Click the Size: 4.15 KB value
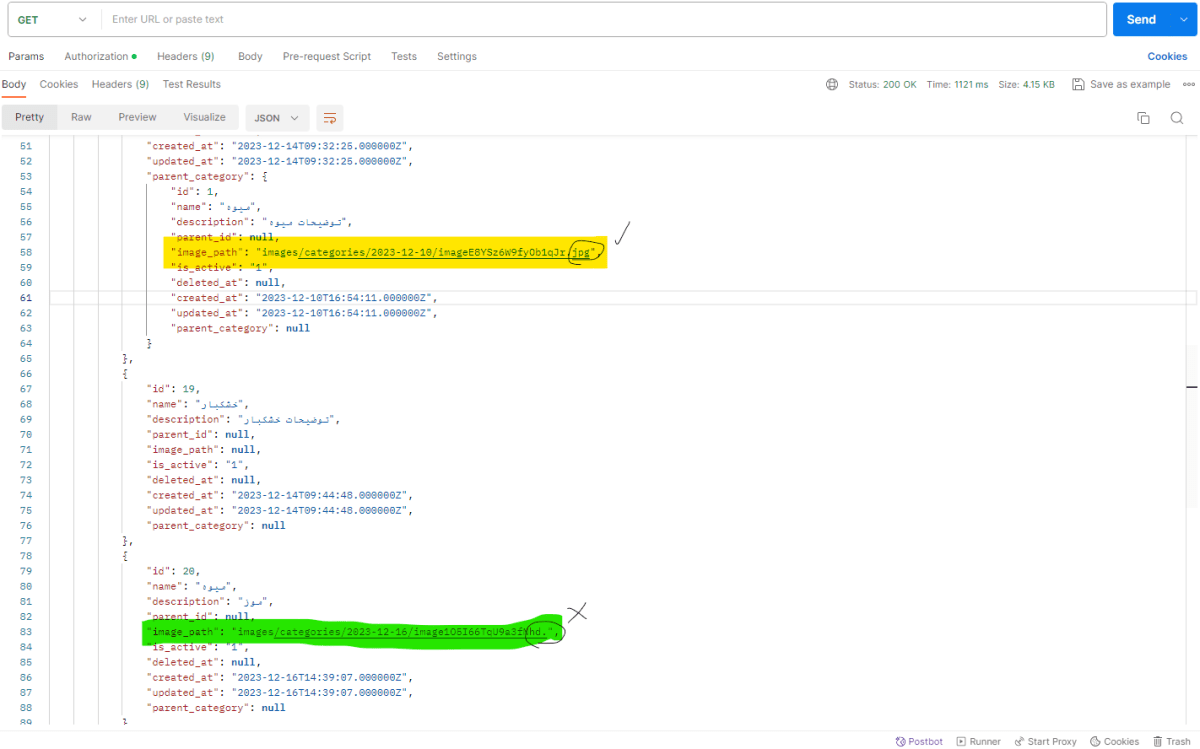Screen dimensions: 1200x749 click(1026, 85)
